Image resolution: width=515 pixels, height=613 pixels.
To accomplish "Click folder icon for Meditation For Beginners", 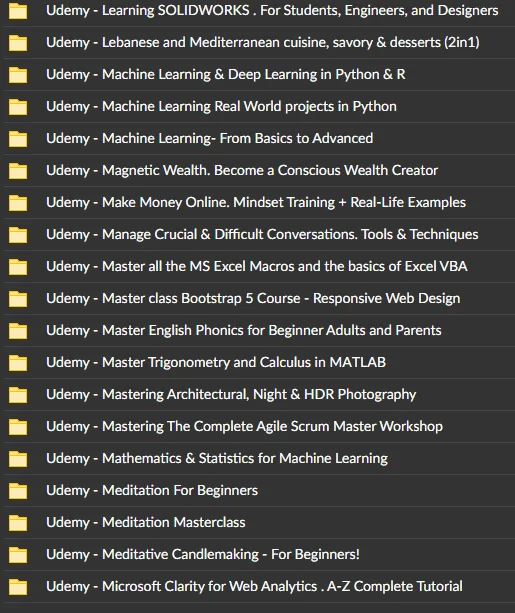I will pos(18,491).
